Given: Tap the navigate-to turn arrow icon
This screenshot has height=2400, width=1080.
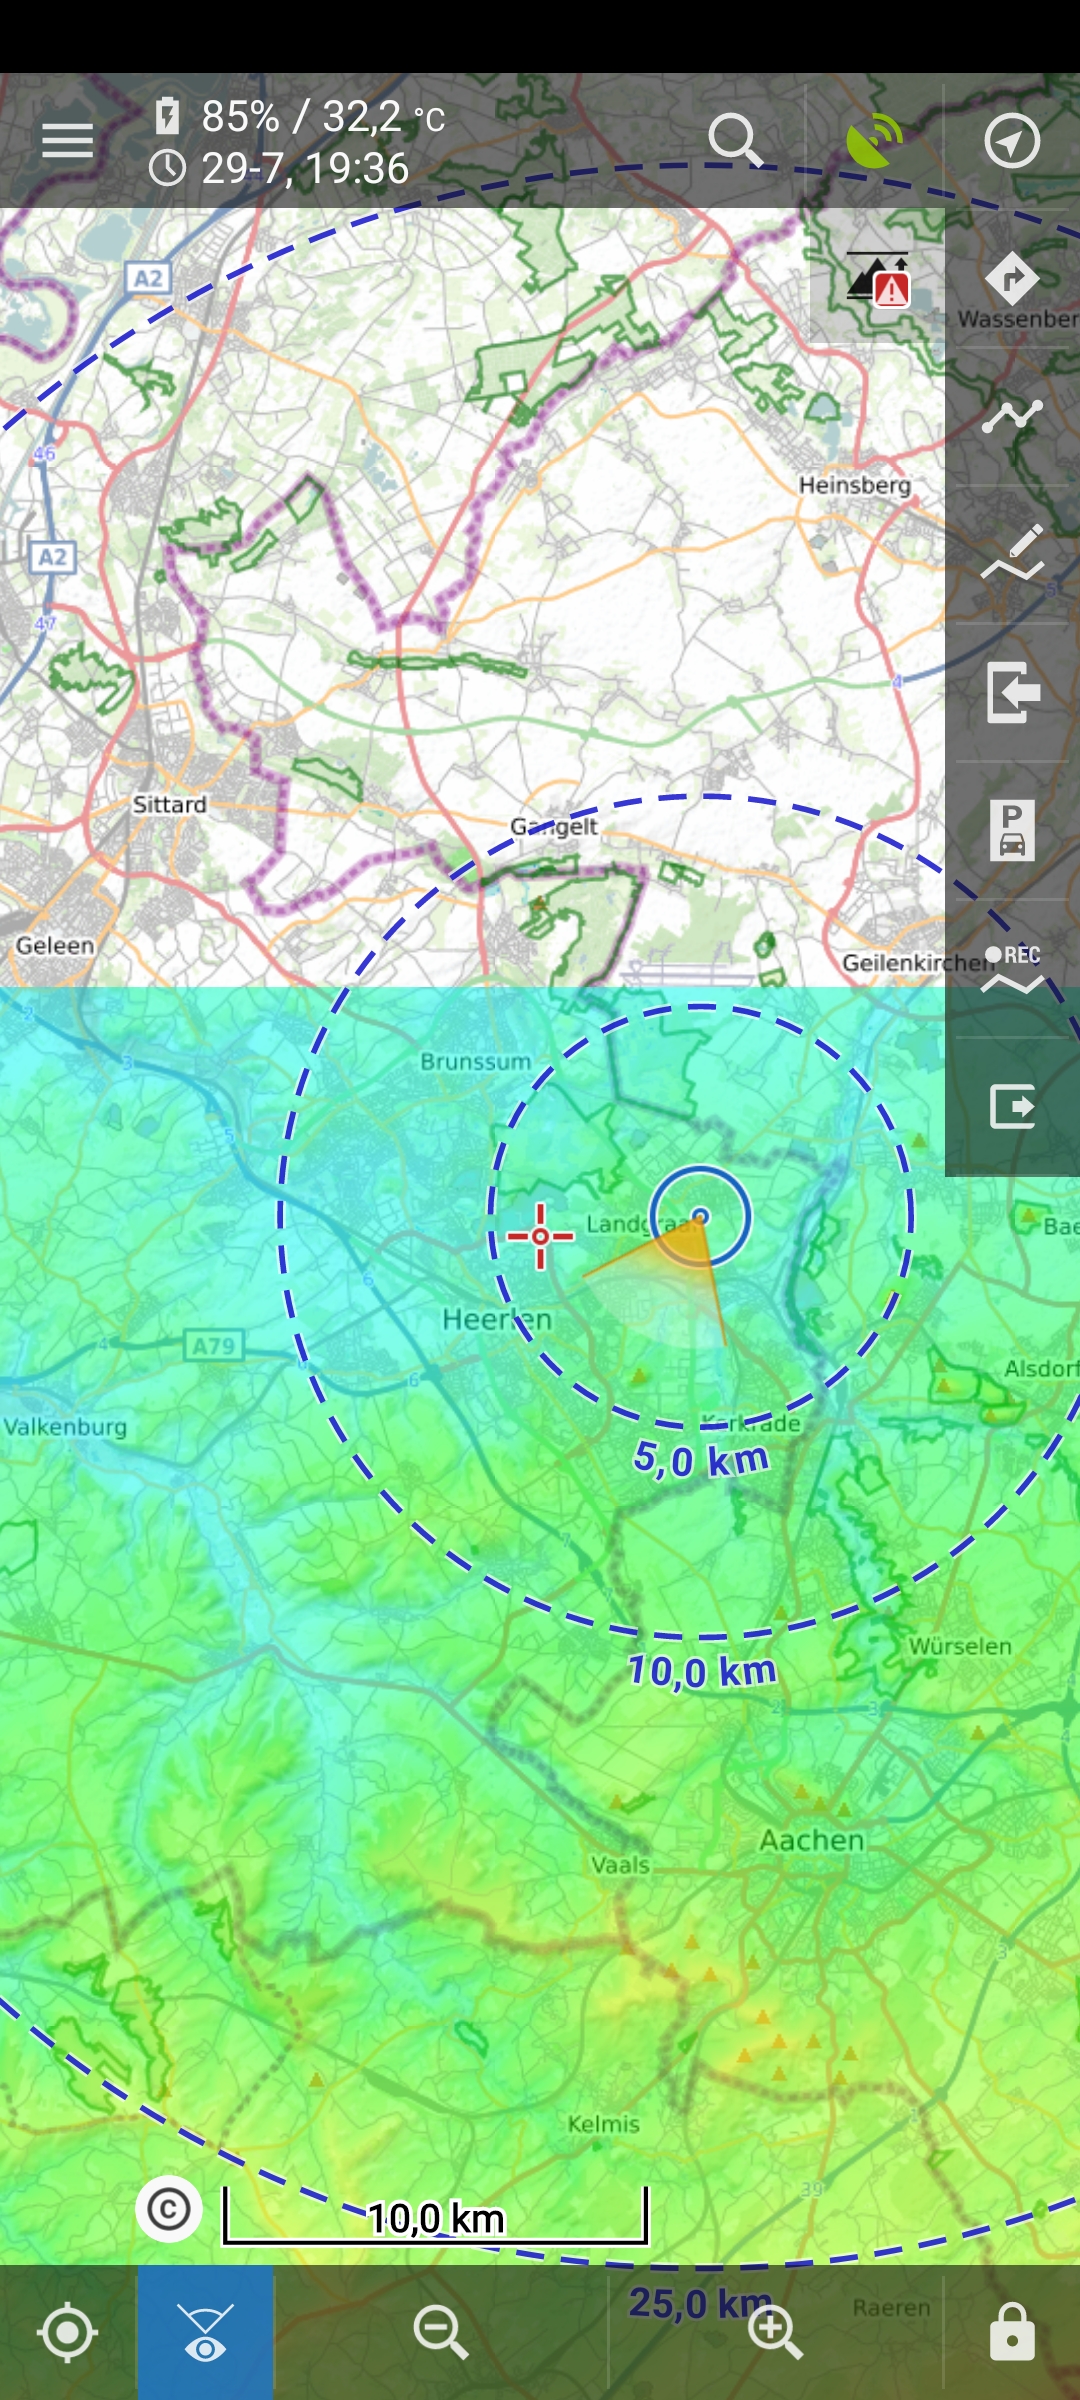Looking at the screenshot, I should (1012, 279).
